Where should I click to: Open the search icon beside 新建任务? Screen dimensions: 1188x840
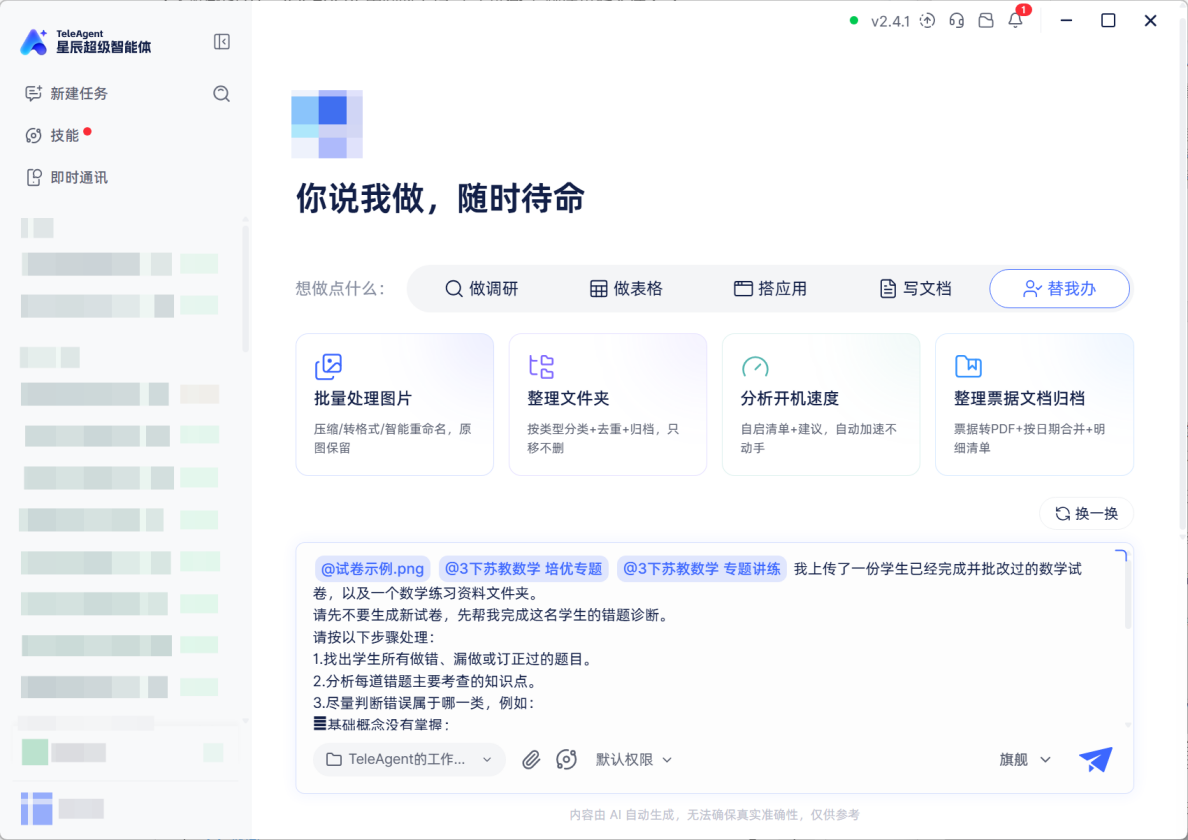tap(221, 94)
